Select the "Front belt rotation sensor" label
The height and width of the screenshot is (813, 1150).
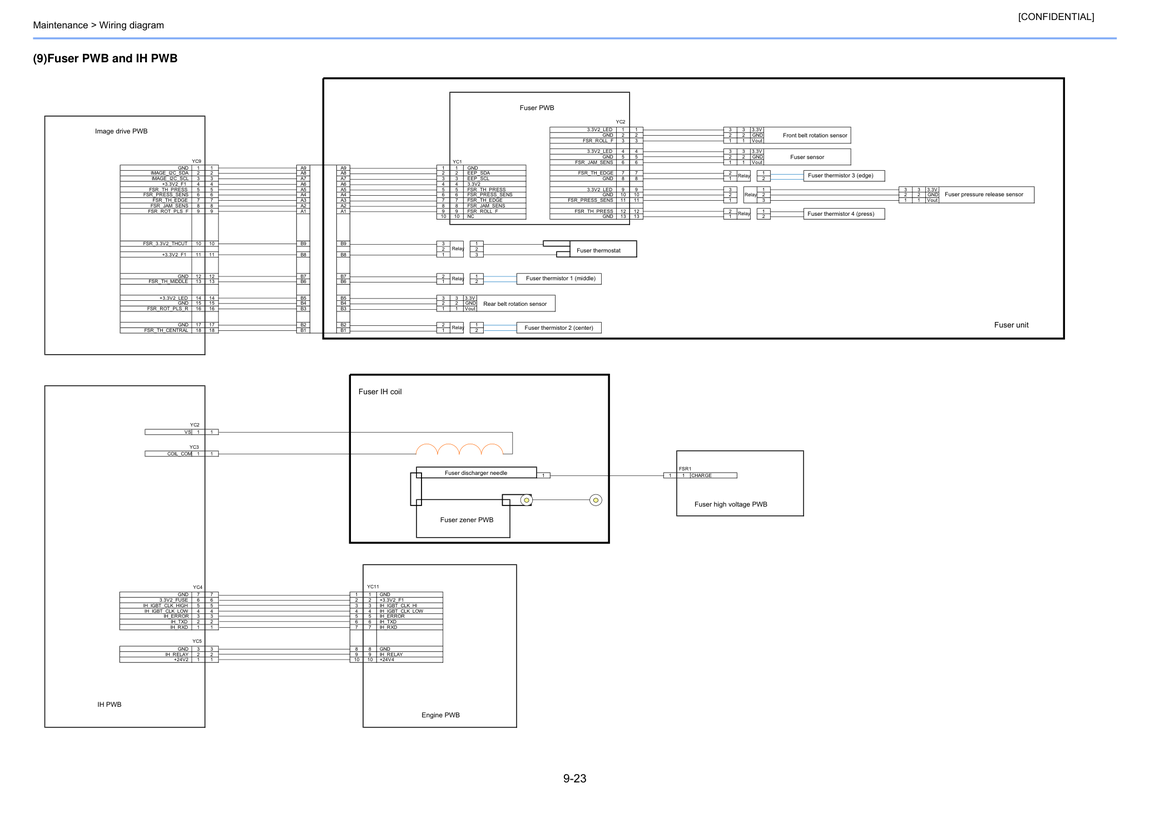point(815,136)
